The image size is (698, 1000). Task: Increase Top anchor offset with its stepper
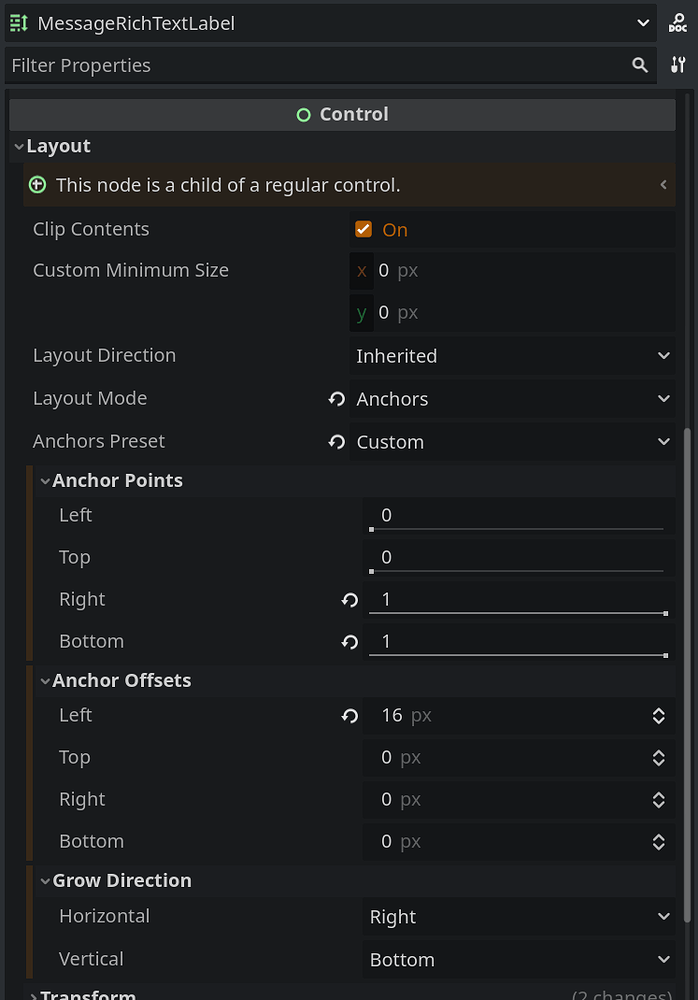pos(658,751)
